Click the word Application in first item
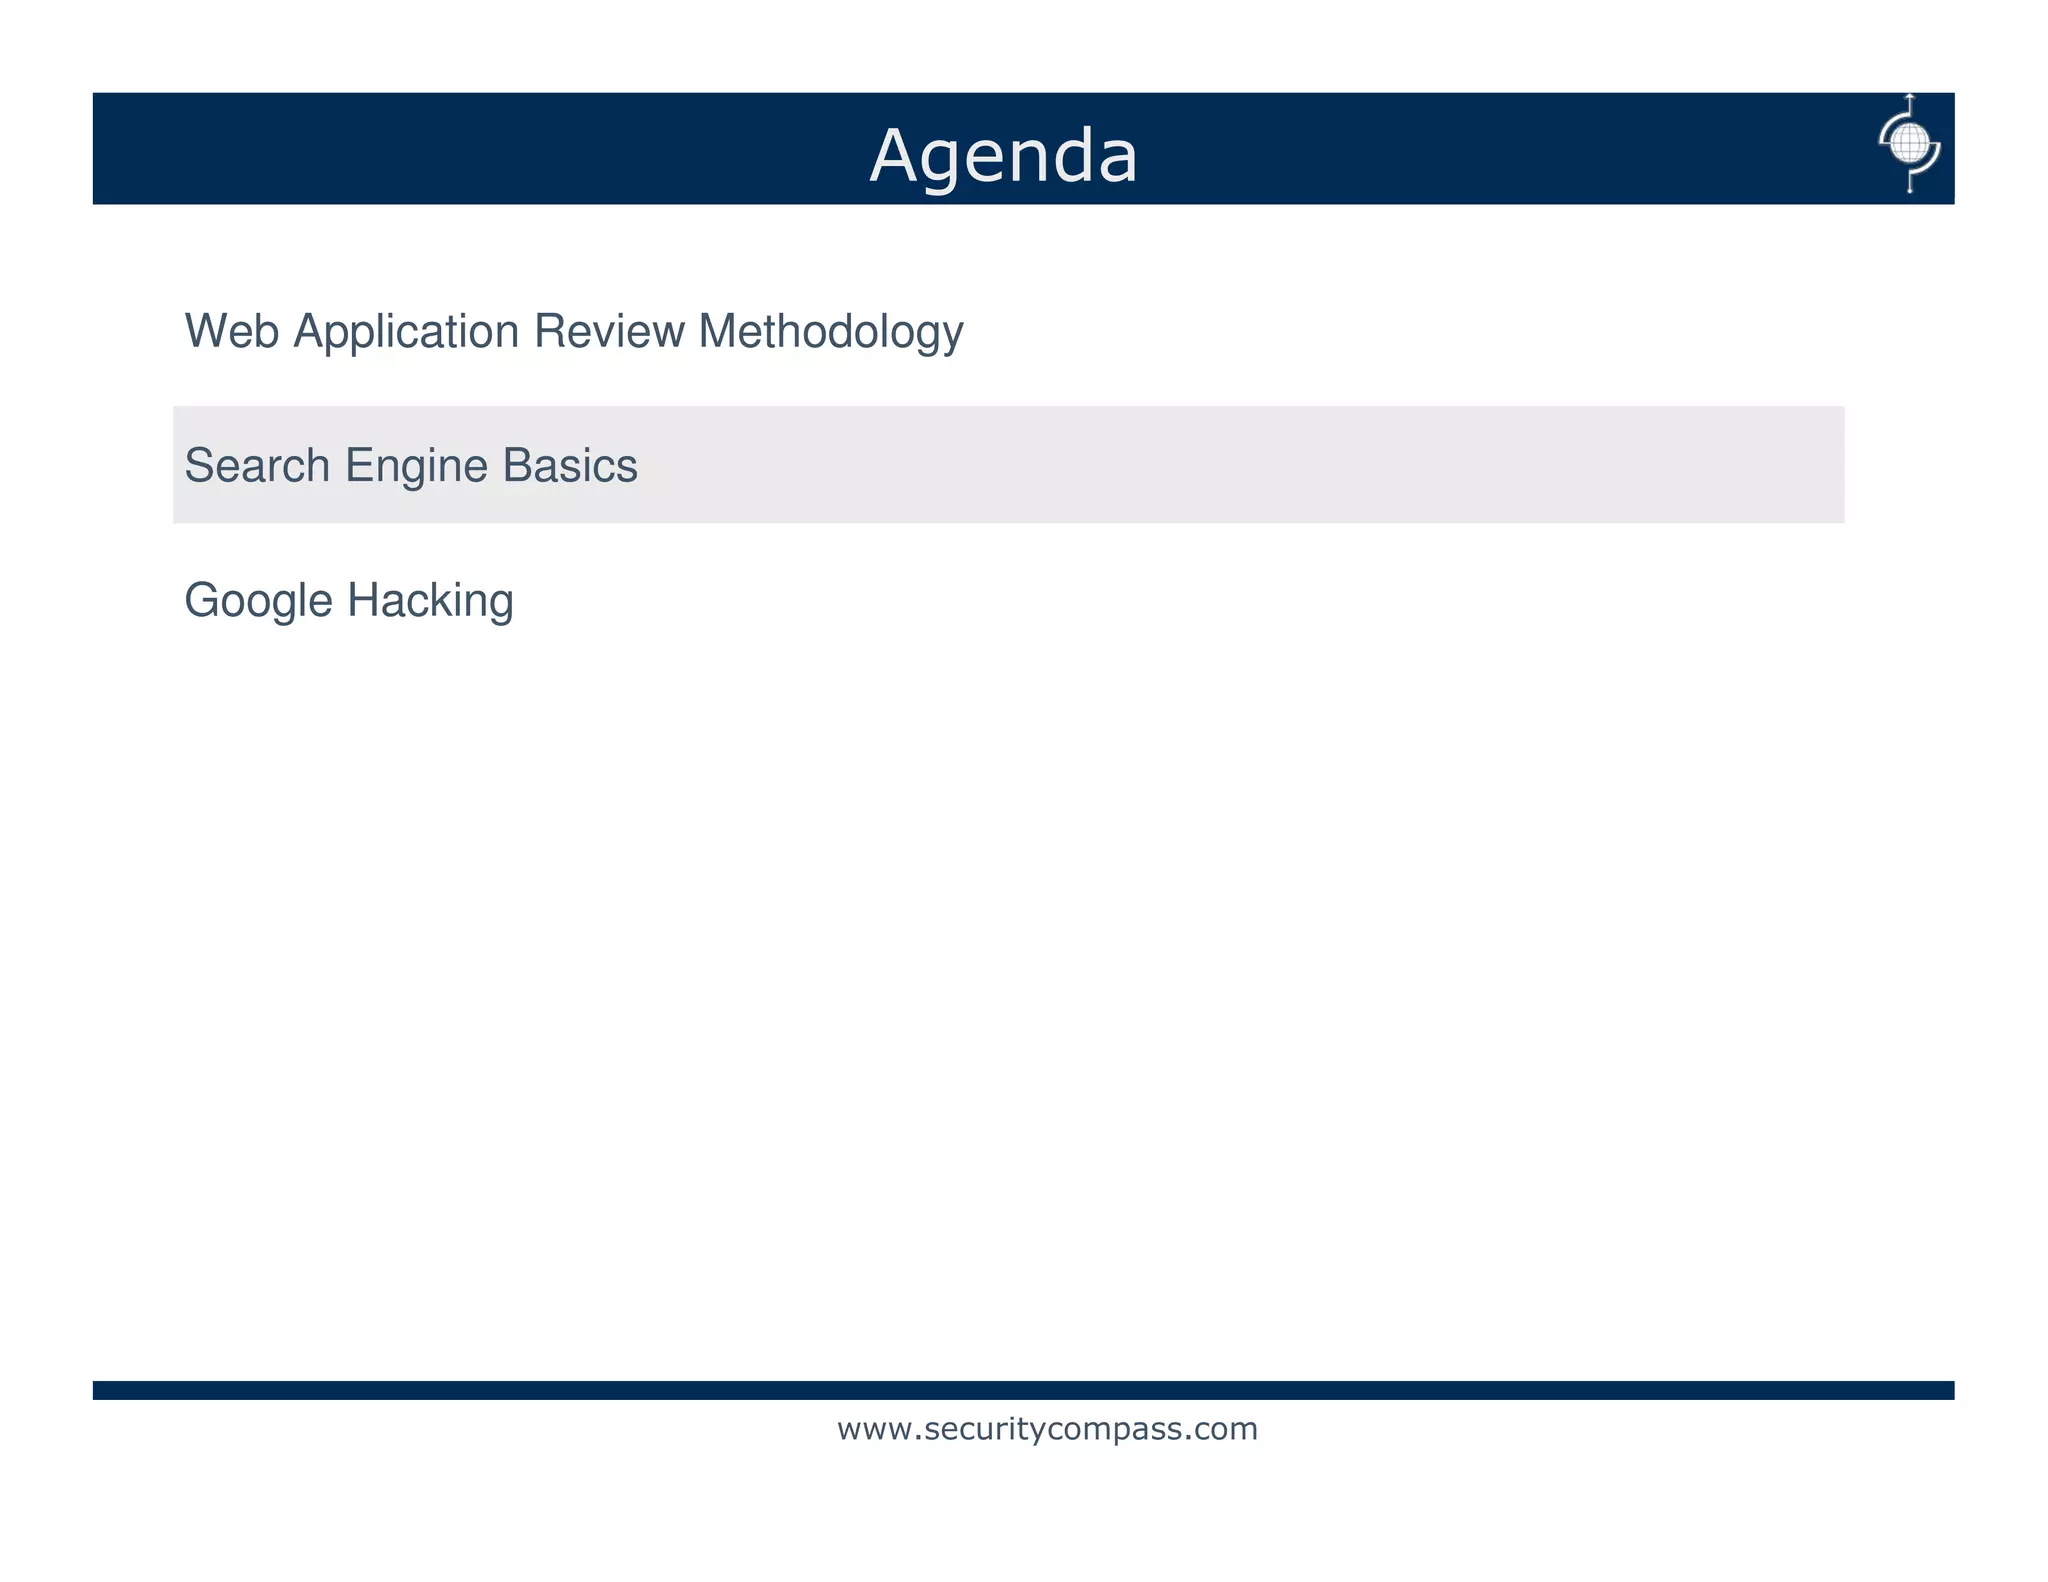The image size is (2048, 1582). (x=406, y=331)
